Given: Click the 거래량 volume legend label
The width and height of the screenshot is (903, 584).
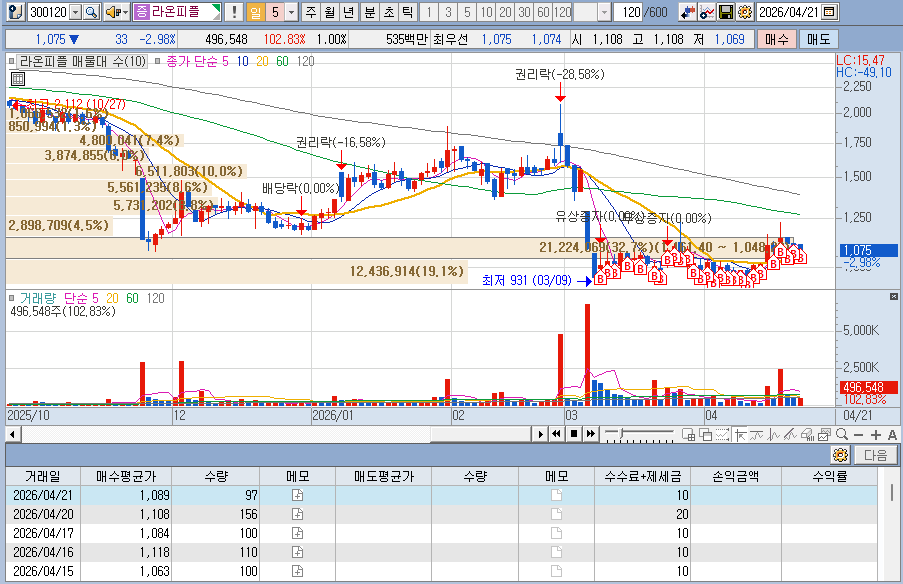Looking at the screenshot, I should pyautogui.click(x=37, y=298).
